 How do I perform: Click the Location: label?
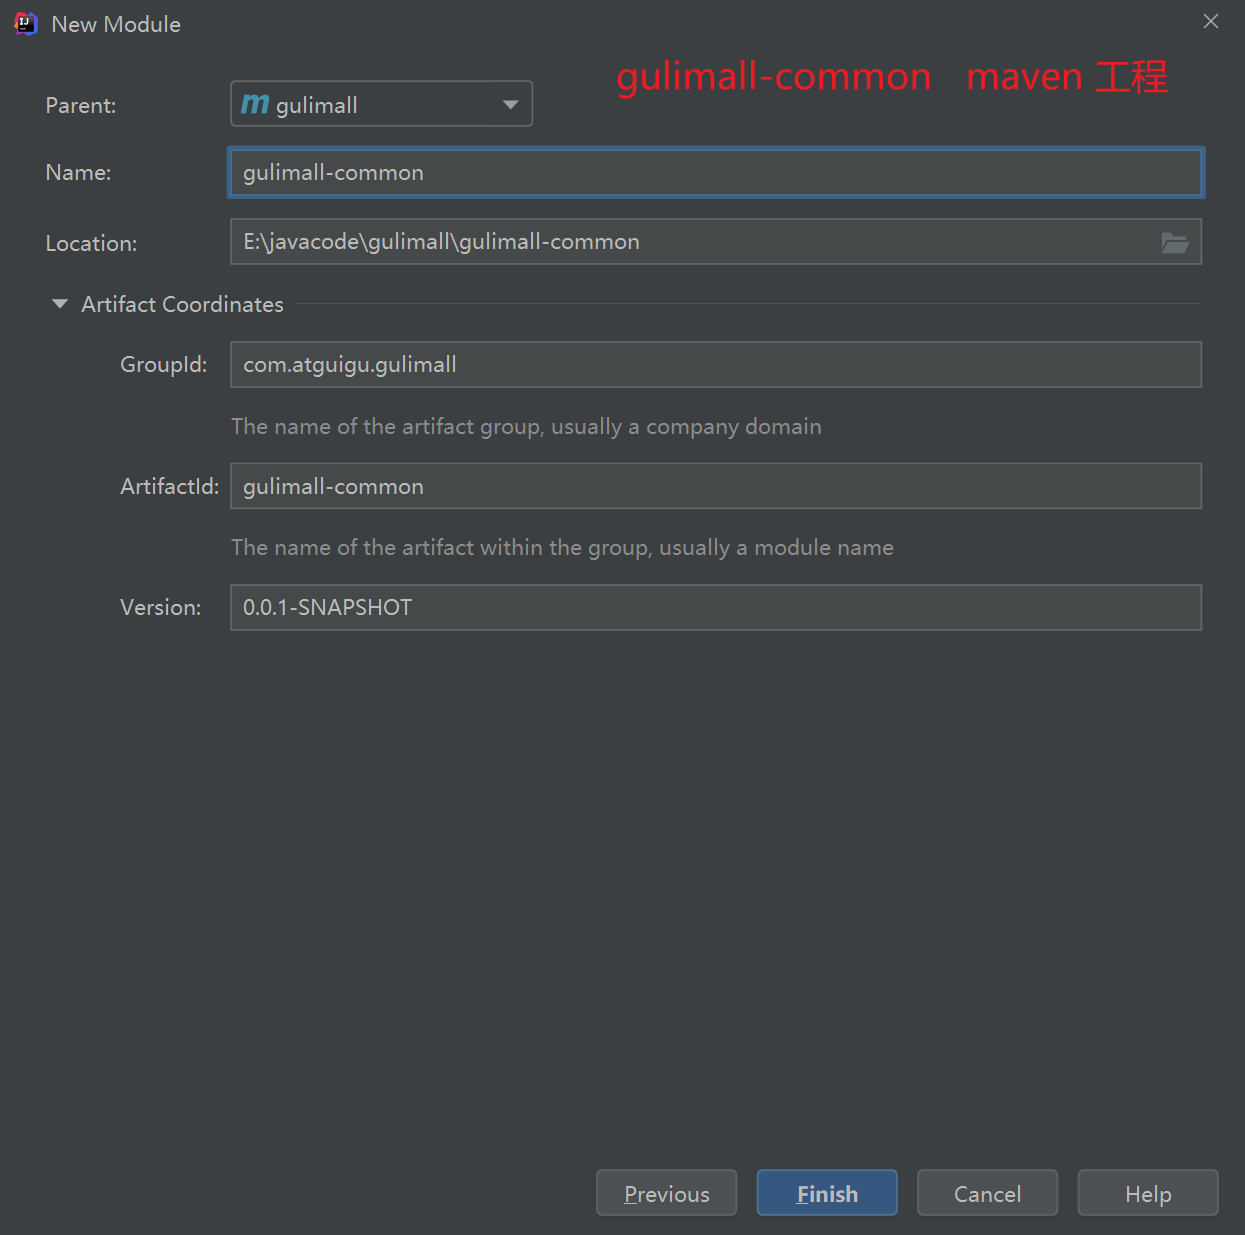[x=91, y=243]
